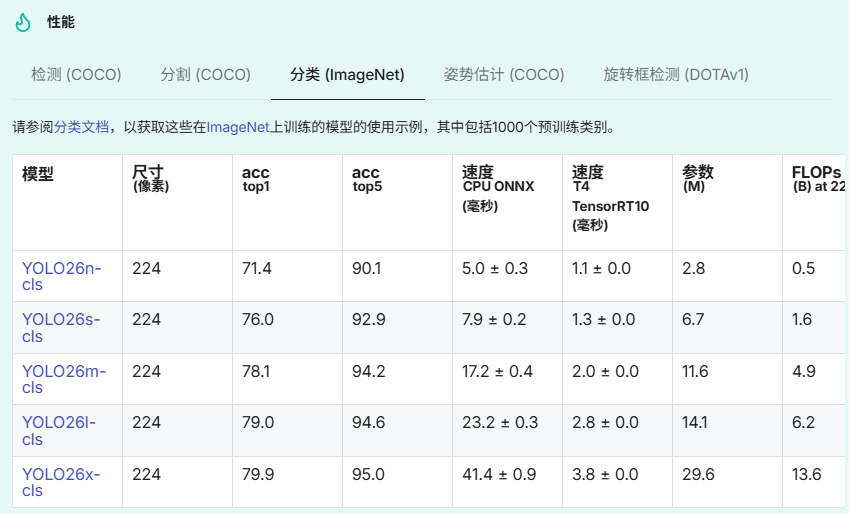Select top1 value 71.4

pos(256,268)
